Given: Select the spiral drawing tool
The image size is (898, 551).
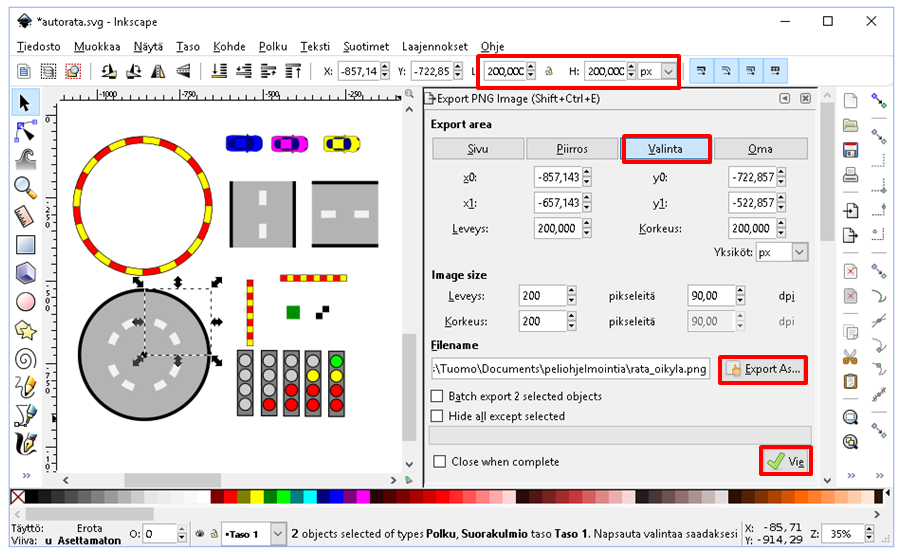Looking at the screenshot, I should (25, 357).
